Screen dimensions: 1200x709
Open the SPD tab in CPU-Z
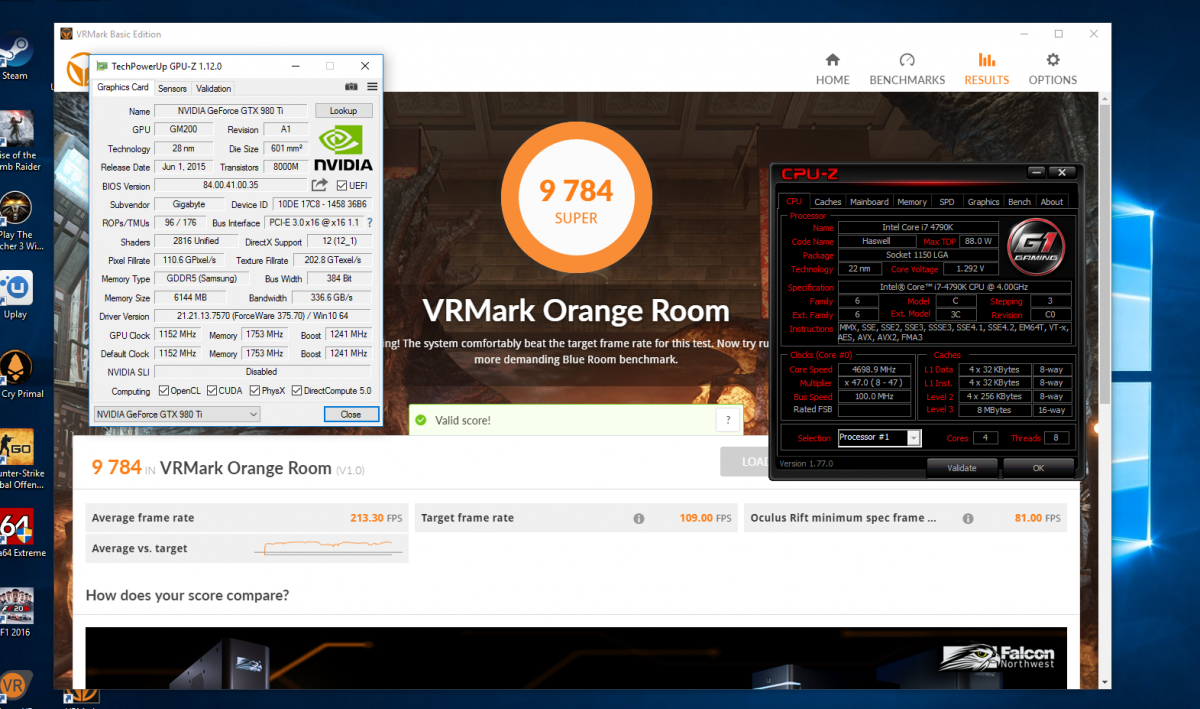(x=946, y=202)
